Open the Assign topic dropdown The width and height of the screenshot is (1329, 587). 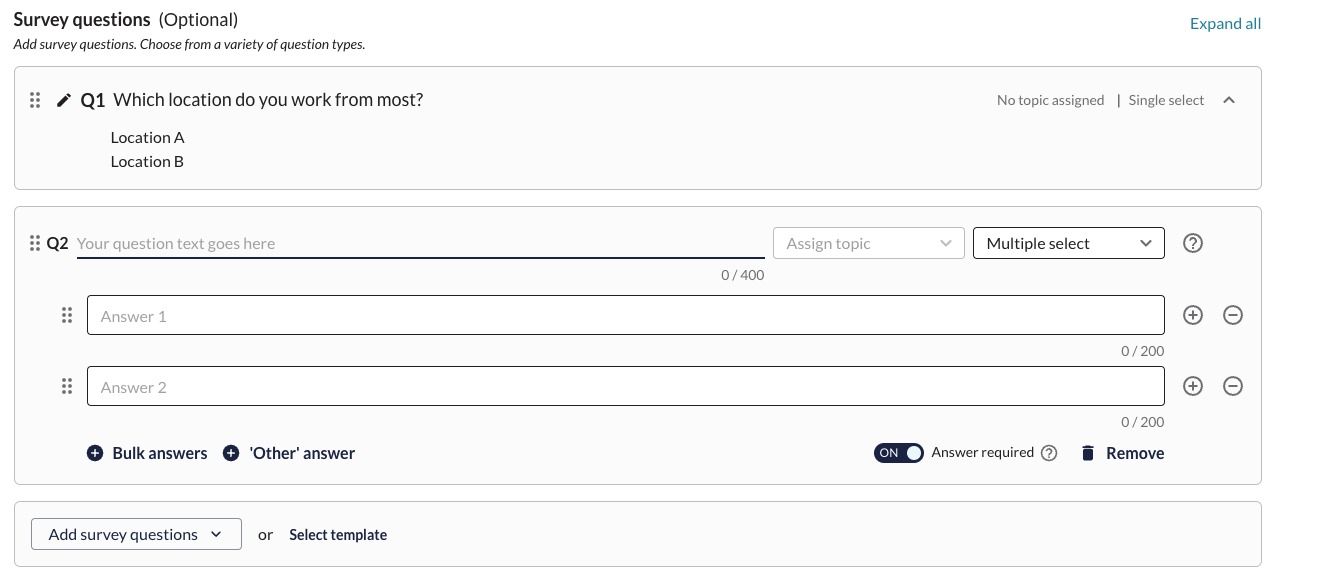point(868,243)
